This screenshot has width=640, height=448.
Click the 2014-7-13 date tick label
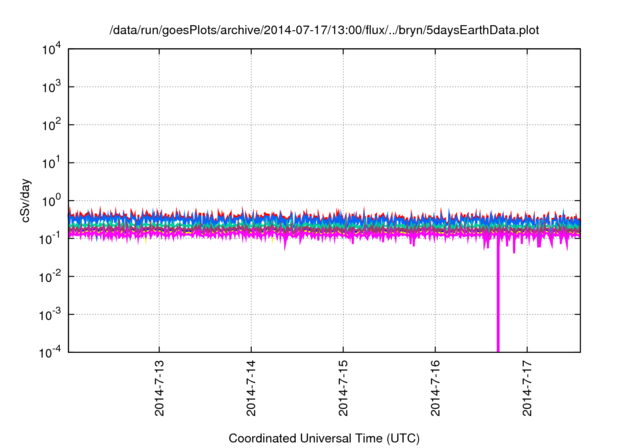[159, 388]
